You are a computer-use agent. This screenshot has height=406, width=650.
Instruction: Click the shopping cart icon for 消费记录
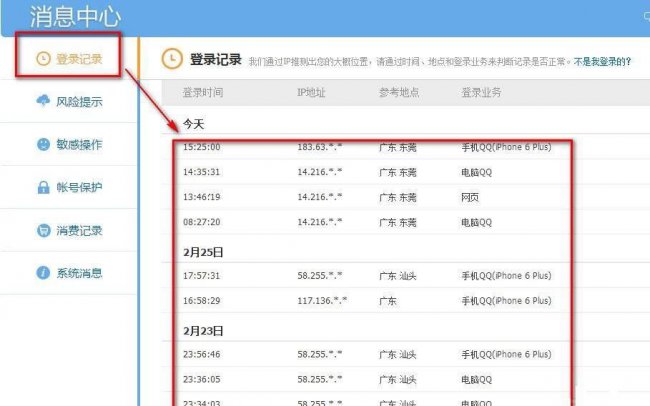43,230
